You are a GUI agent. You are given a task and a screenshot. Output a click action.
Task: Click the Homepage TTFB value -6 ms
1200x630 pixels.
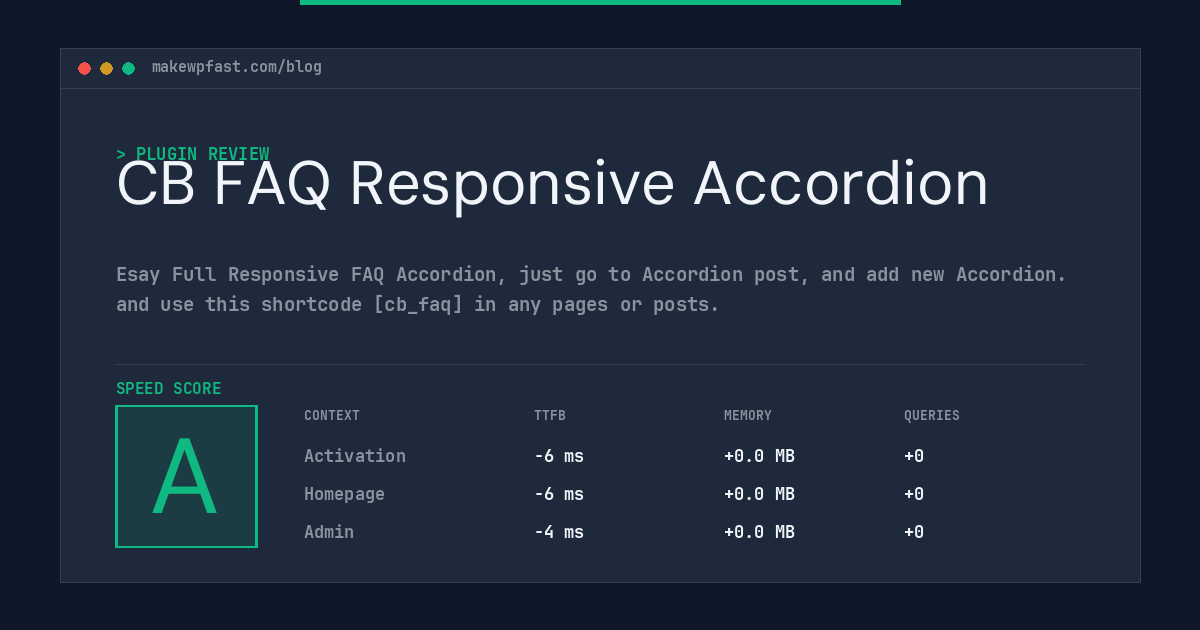pos(559,494)
